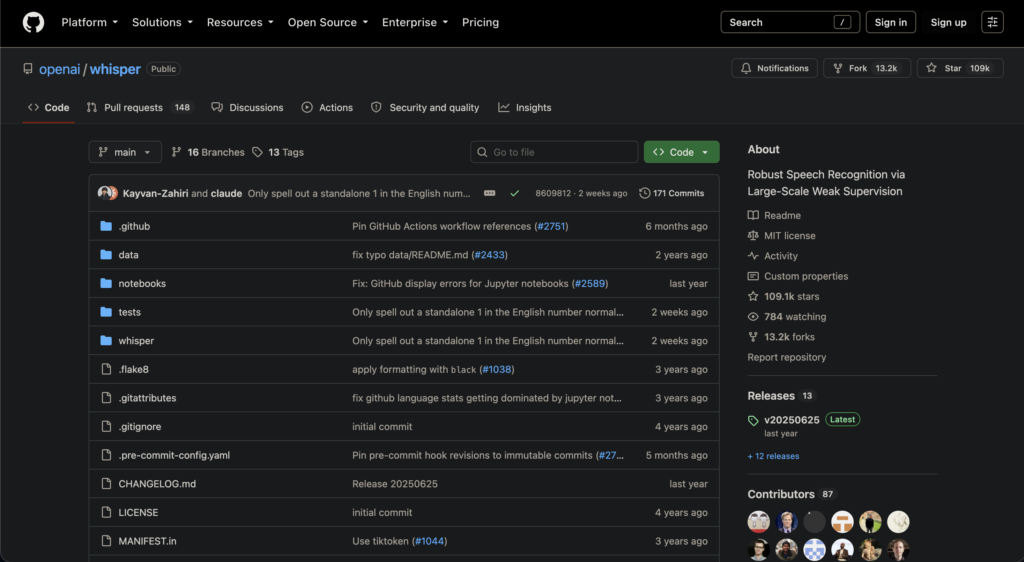Viewport: 1024px width, 562px height.
Task: Click the Kayvan-Zahiri commit author avatar
Action: tap(107, 193)
